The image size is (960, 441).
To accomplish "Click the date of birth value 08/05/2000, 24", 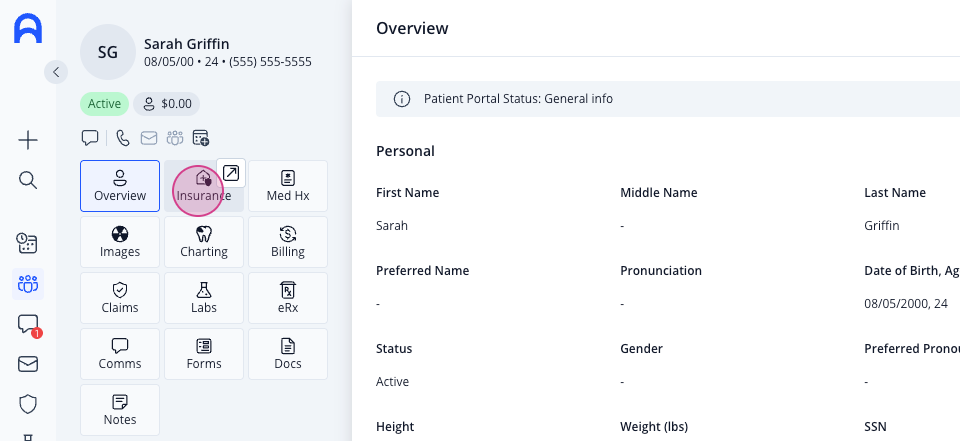I will (906, 303).
